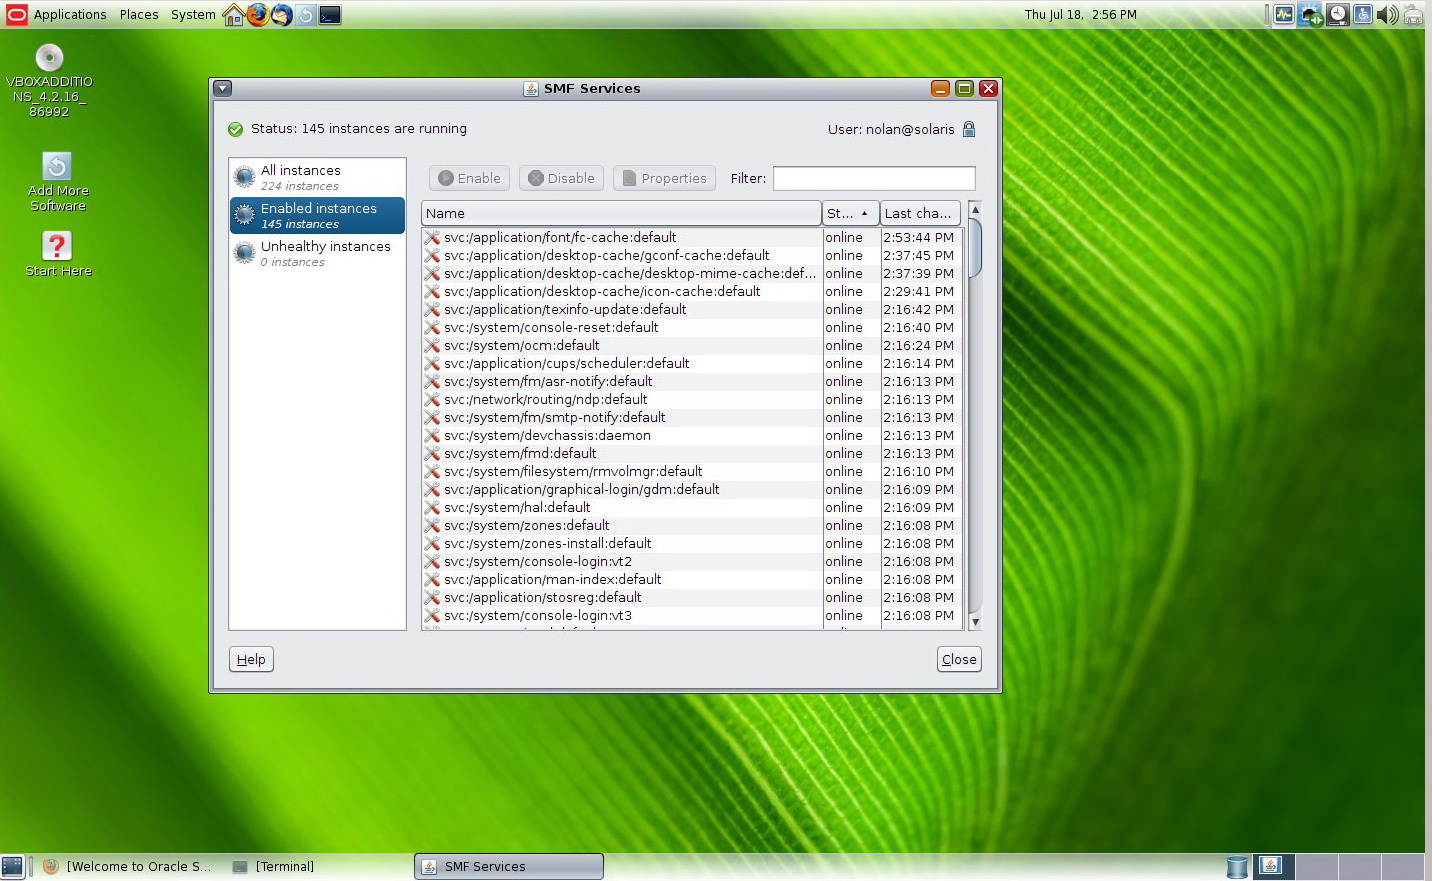Screen dimensions: 1432x881
Task: Select svc:/system/console-login:vt2 row
Action: [x=691, y=561]
